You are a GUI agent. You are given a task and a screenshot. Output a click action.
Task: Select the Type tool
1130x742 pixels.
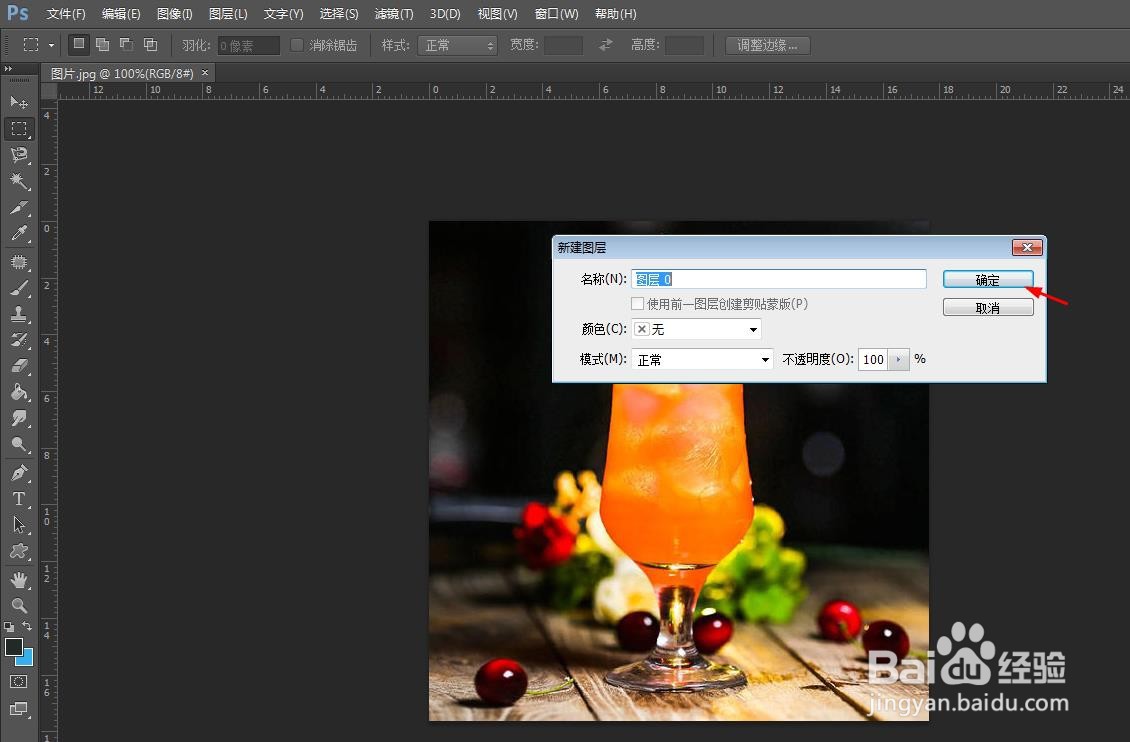(x=19, y=499)
